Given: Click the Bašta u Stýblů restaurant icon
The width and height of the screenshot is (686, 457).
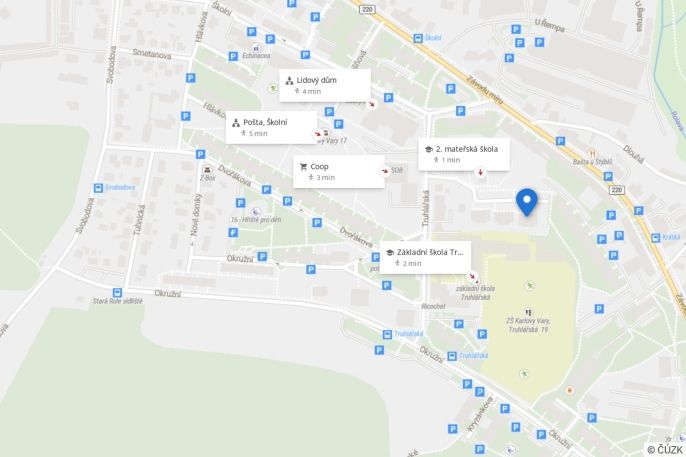Looking at the screenshot, I should point(593,154).
